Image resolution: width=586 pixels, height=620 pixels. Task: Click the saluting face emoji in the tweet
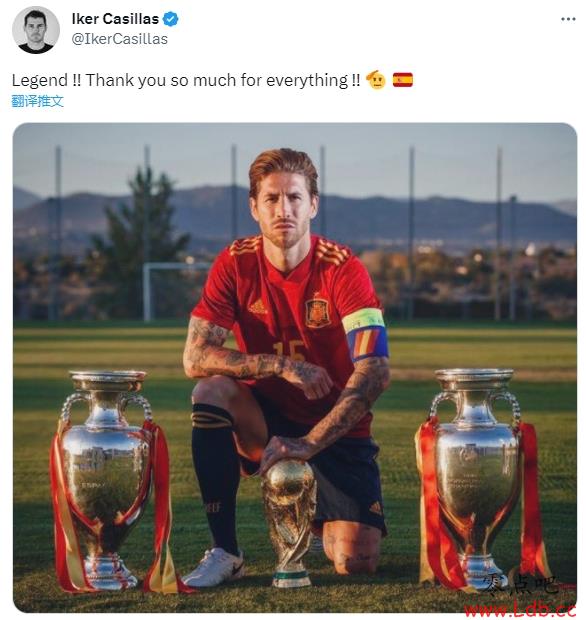pos(376,80)
